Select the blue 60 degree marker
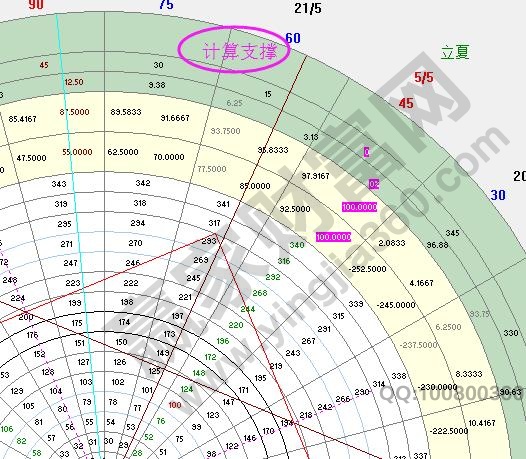The height and width of the screenshot is (459, 526). click(293, 38)
